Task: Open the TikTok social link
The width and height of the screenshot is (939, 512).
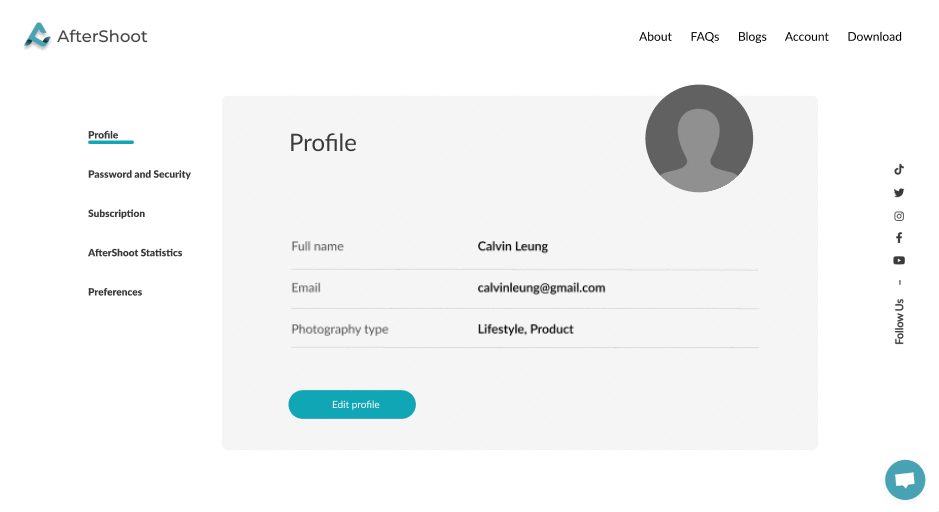Action: [899, 169]
